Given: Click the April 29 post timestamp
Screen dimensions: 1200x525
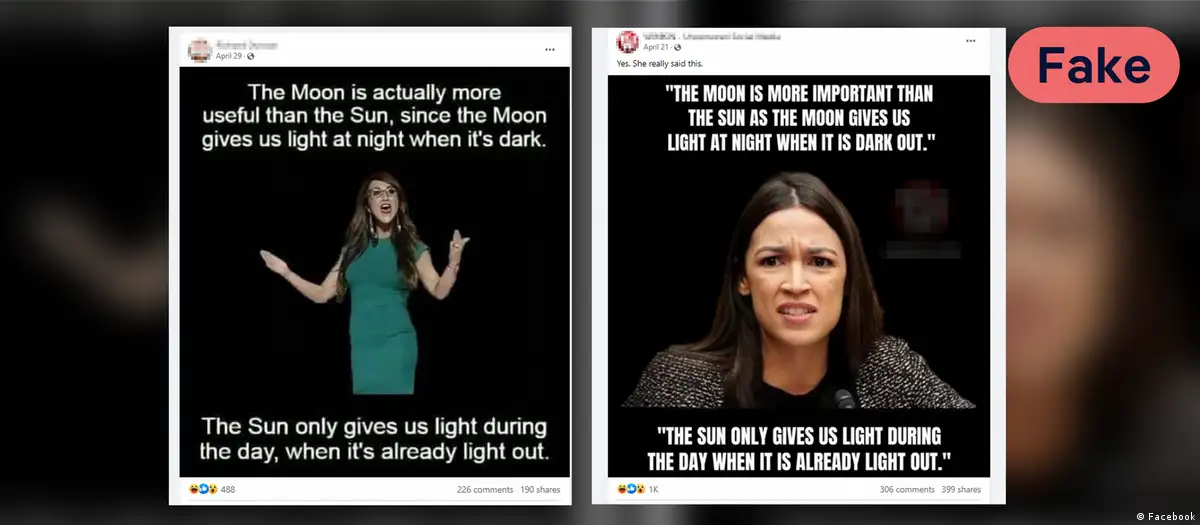Looking at the screenshot, I should tap(229, 56).
